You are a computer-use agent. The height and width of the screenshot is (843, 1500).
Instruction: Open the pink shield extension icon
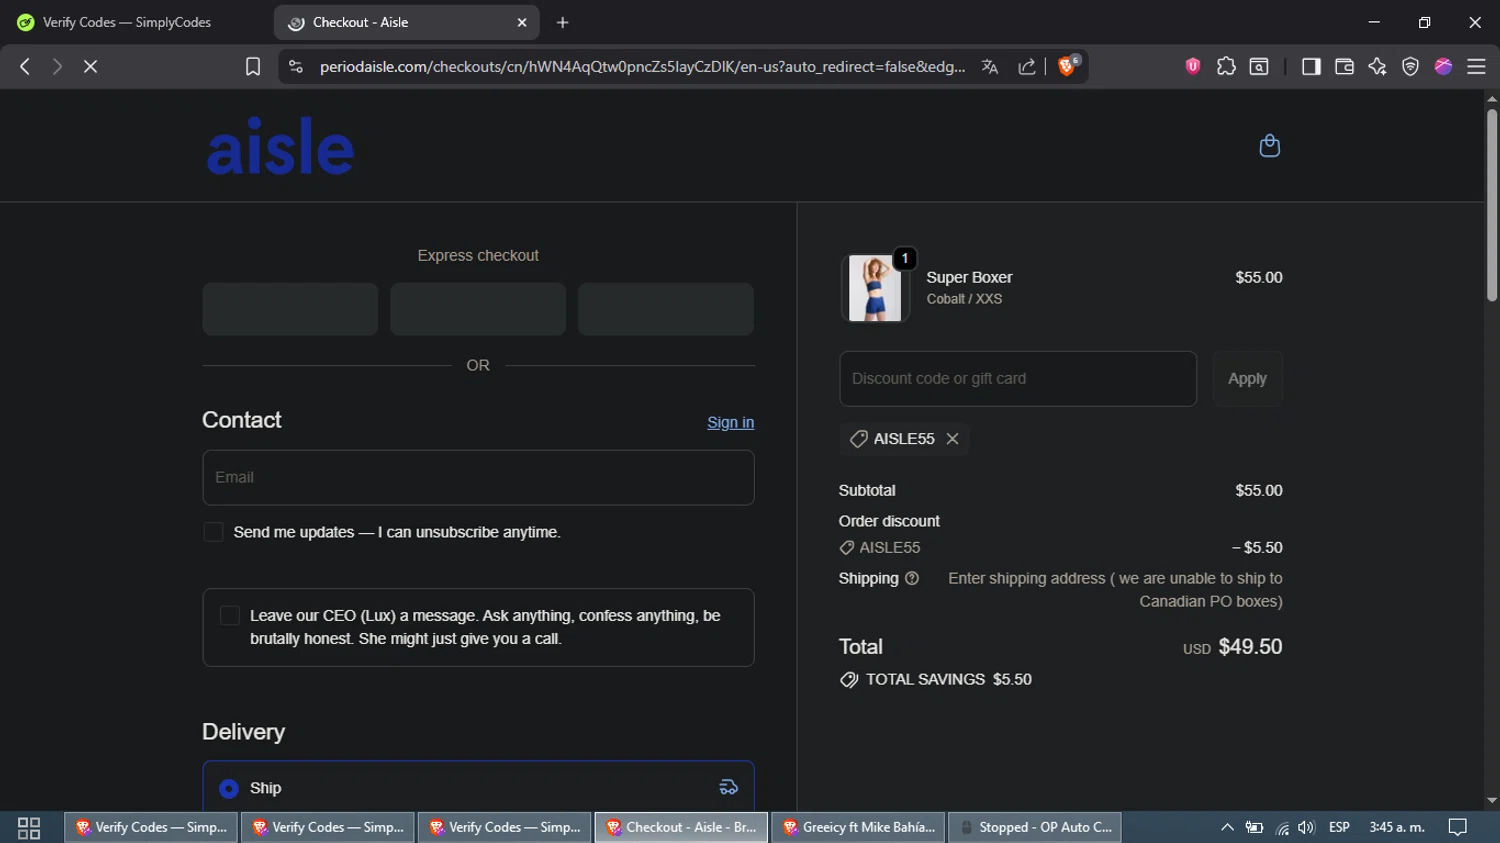tap(1193, 66)
